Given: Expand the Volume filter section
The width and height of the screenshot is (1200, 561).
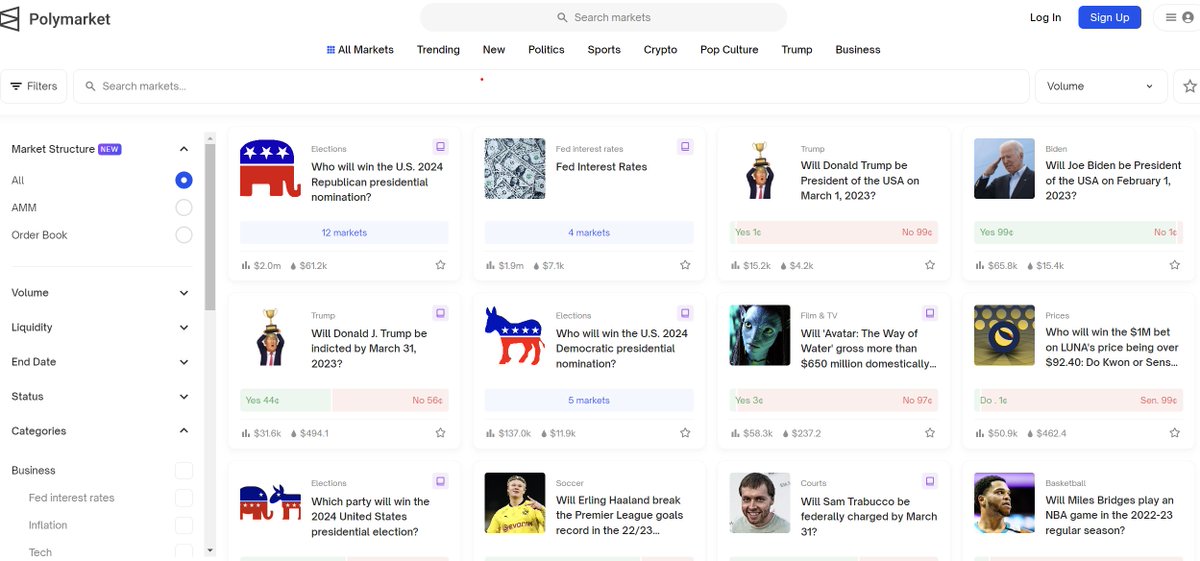Looking at the screenshot, I should [x=183, y=293].
